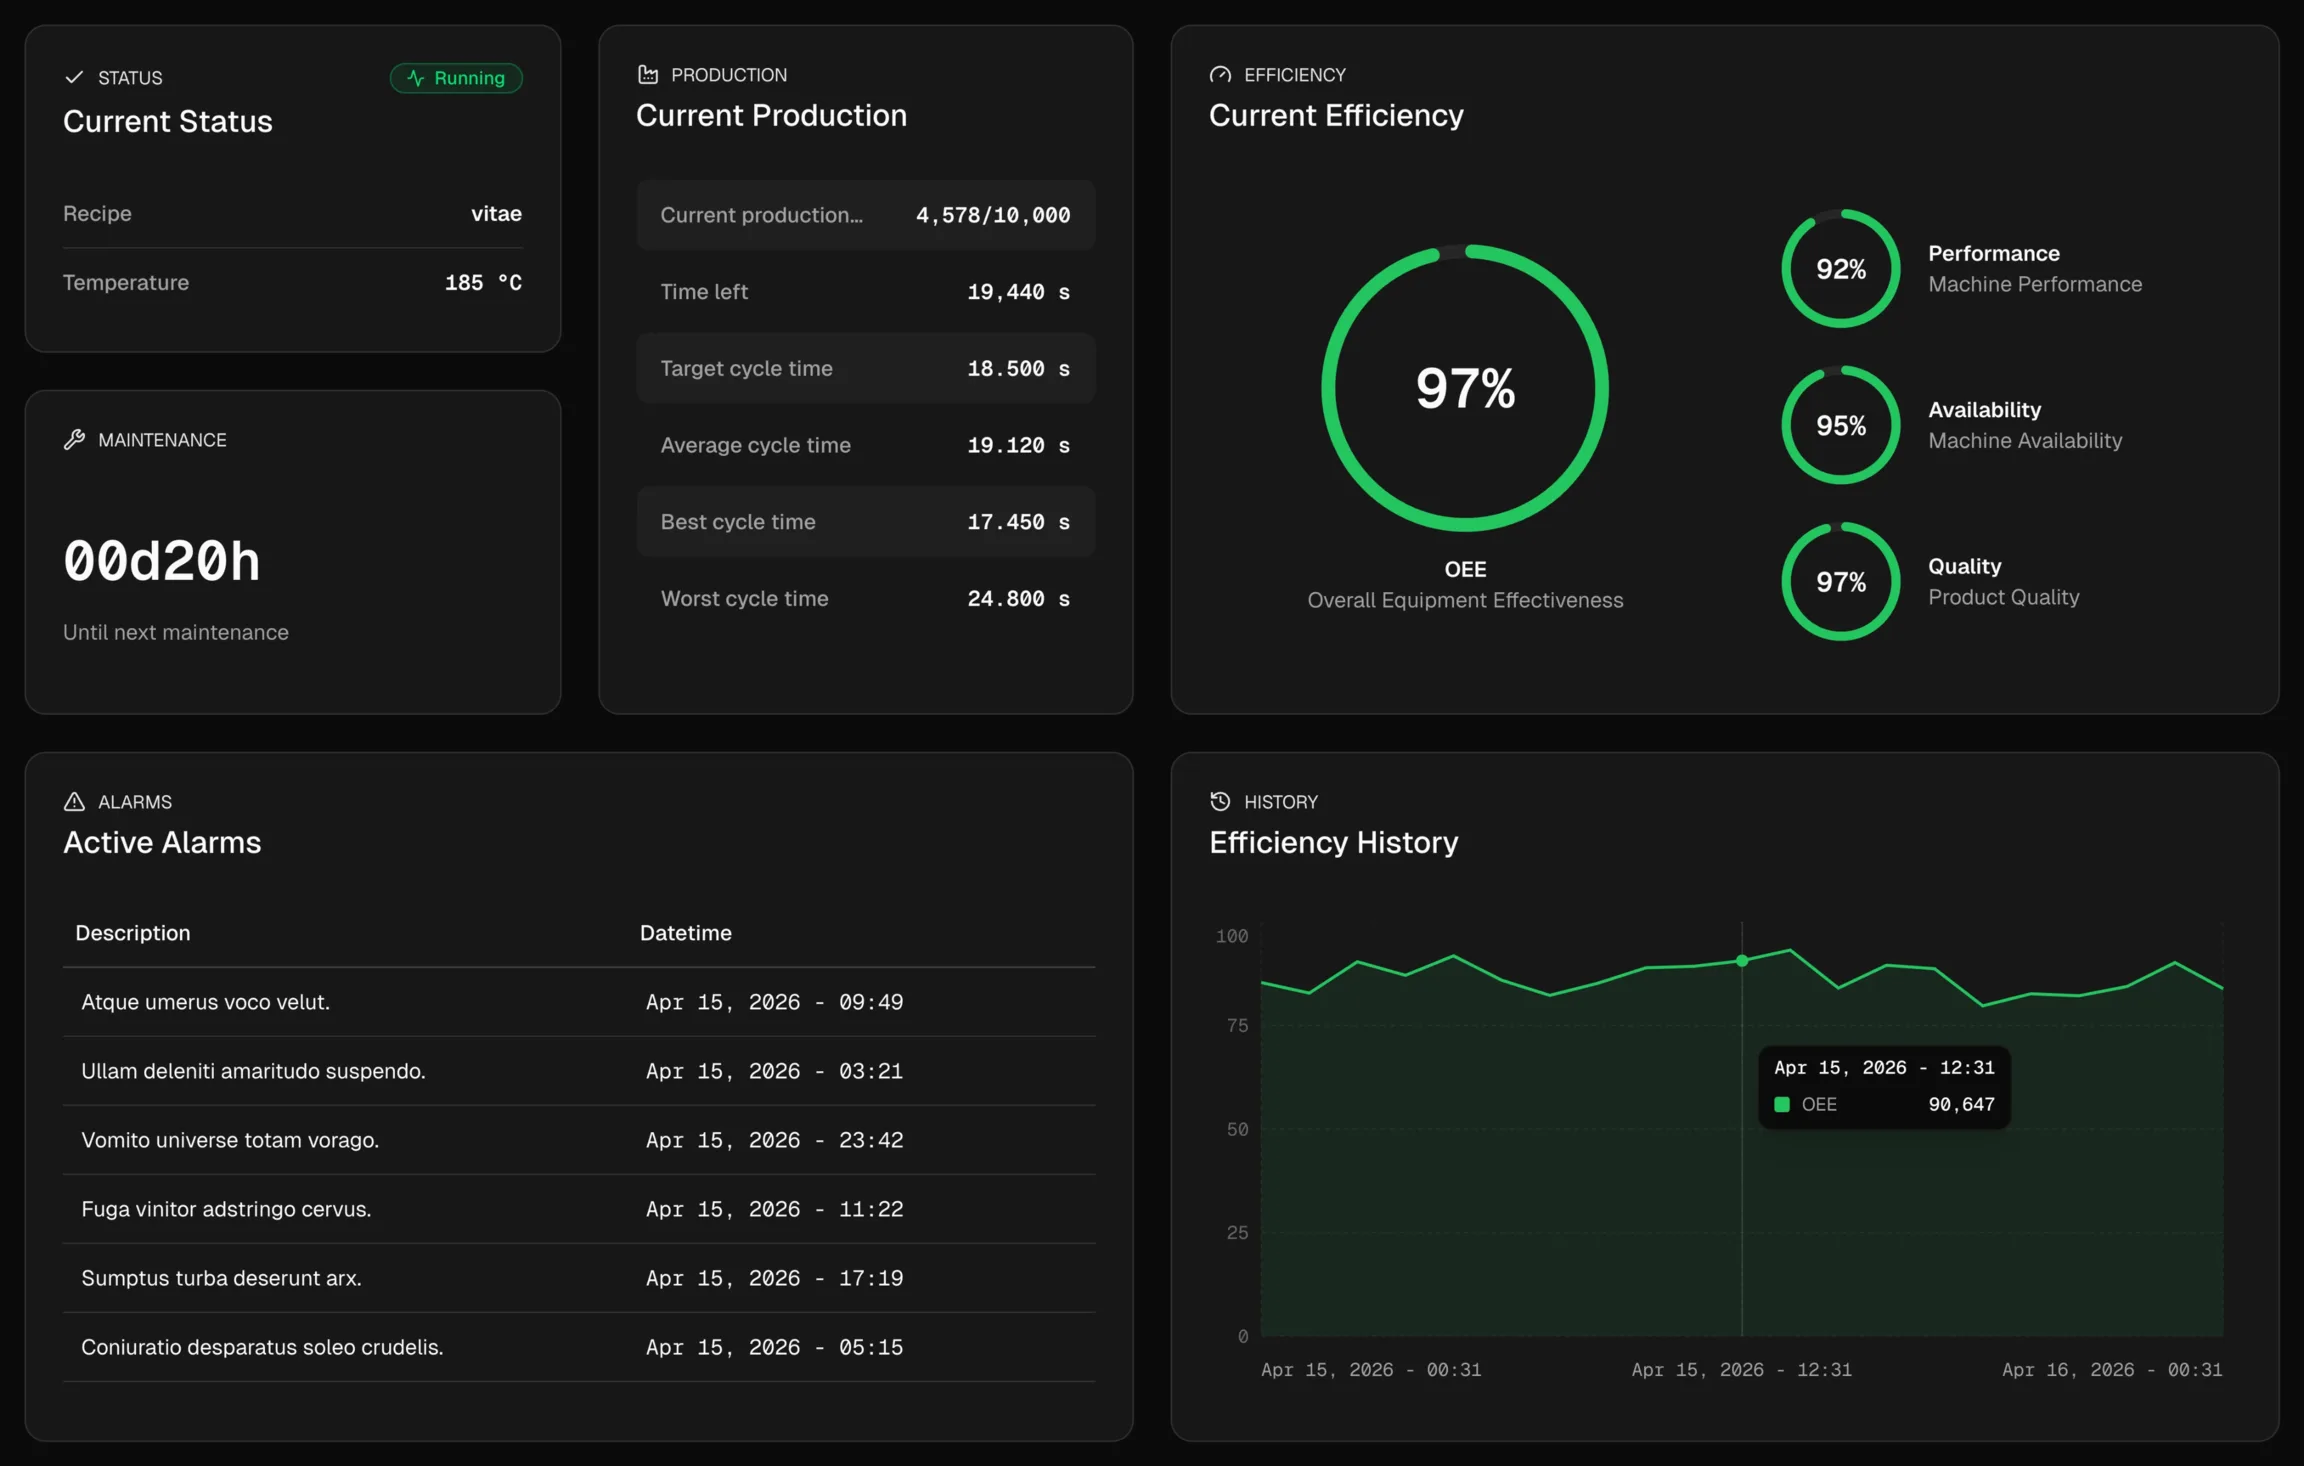Select the alarm row 'Atque umerus voco velut.'
This screenshot has height=1466, width=2304.
point(579,1002)
